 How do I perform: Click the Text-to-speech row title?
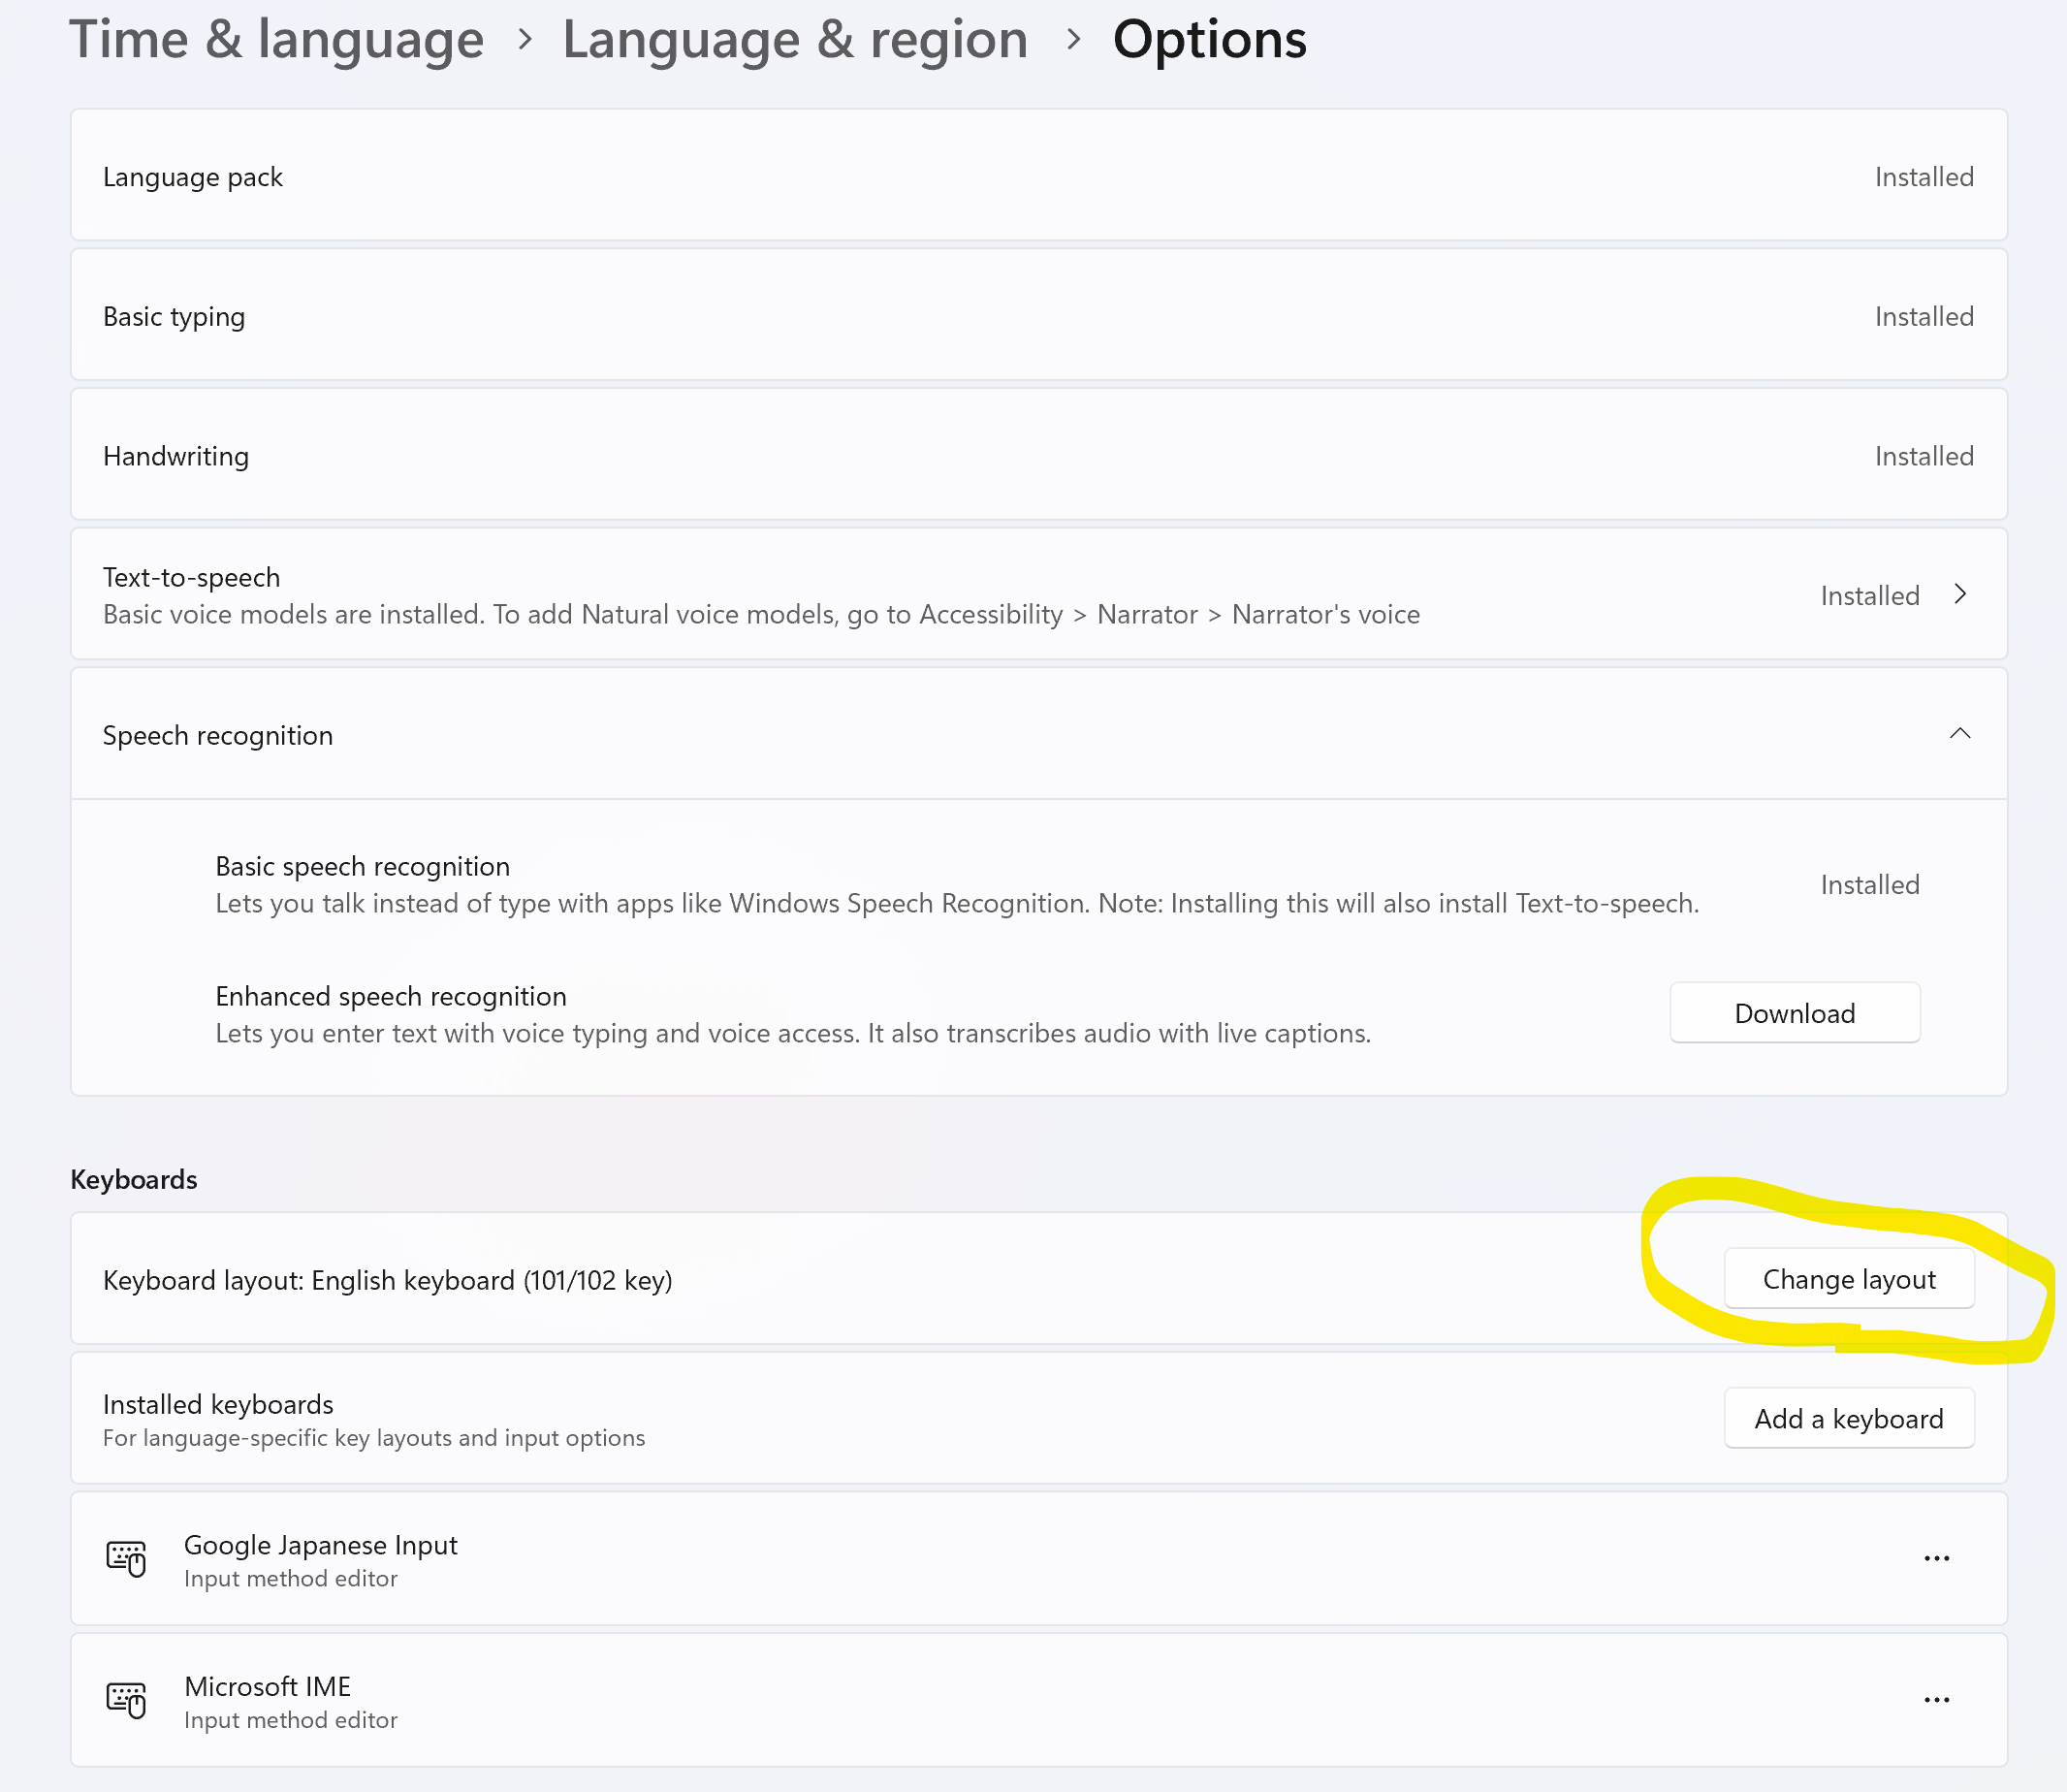191,577
